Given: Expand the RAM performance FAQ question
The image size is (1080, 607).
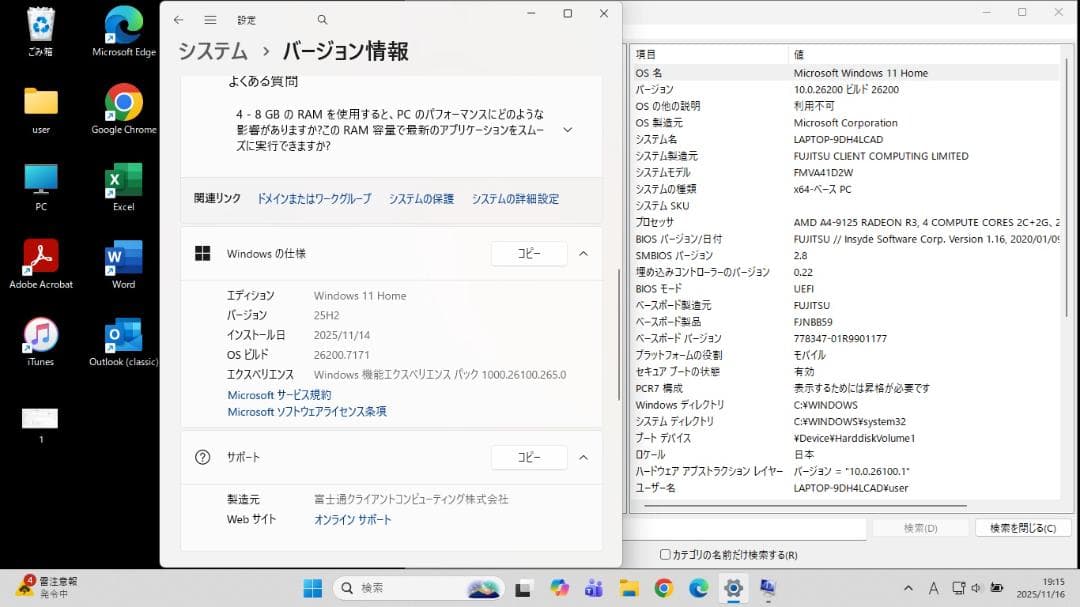Looking at the screenshot, I should click(567, 128).
